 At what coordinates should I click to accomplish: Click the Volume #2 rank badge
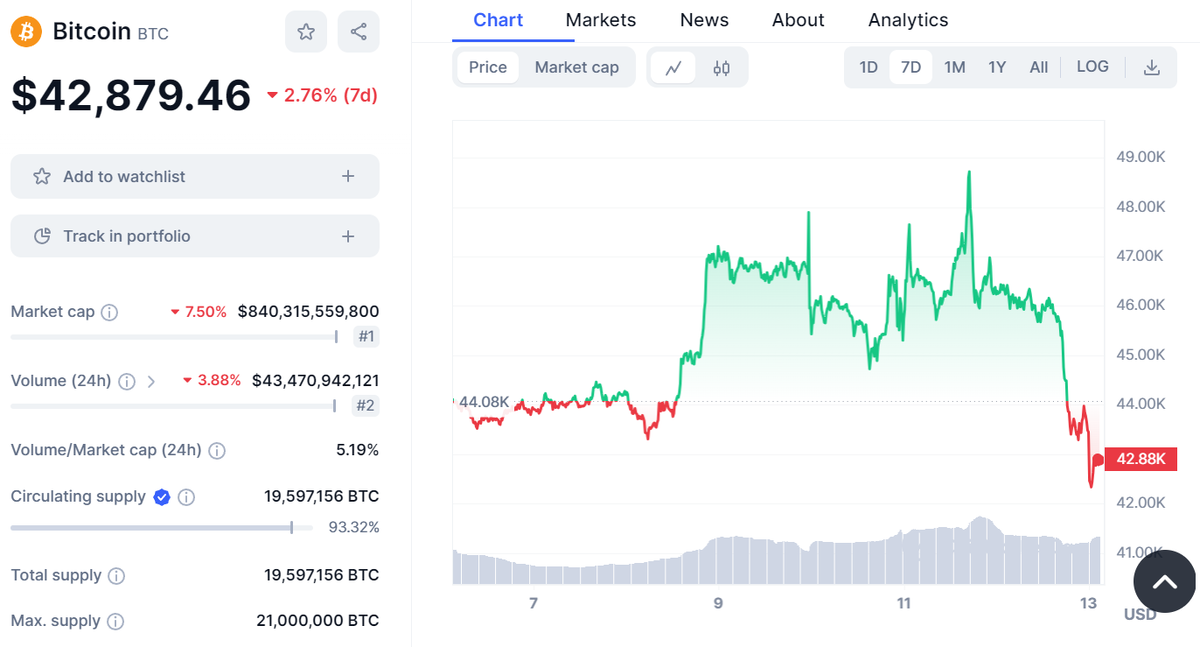tap(366, 406)
